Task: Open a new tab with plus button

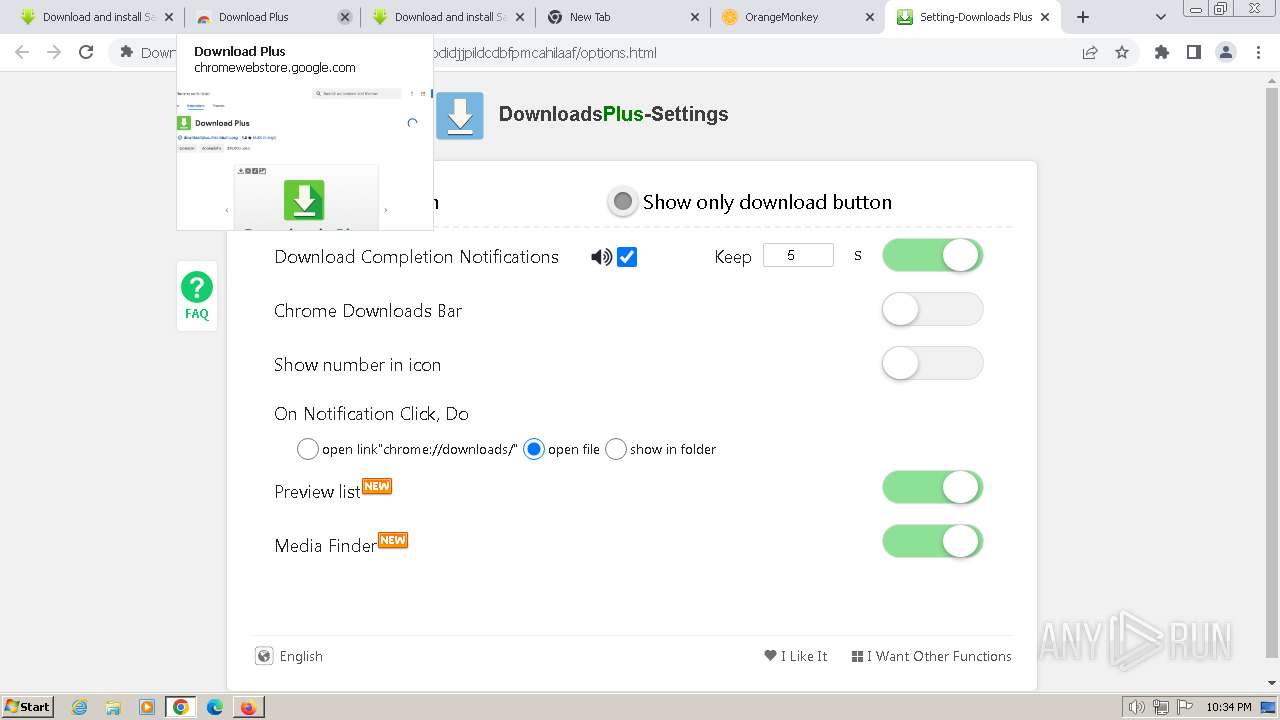Action: (1082, 17)
